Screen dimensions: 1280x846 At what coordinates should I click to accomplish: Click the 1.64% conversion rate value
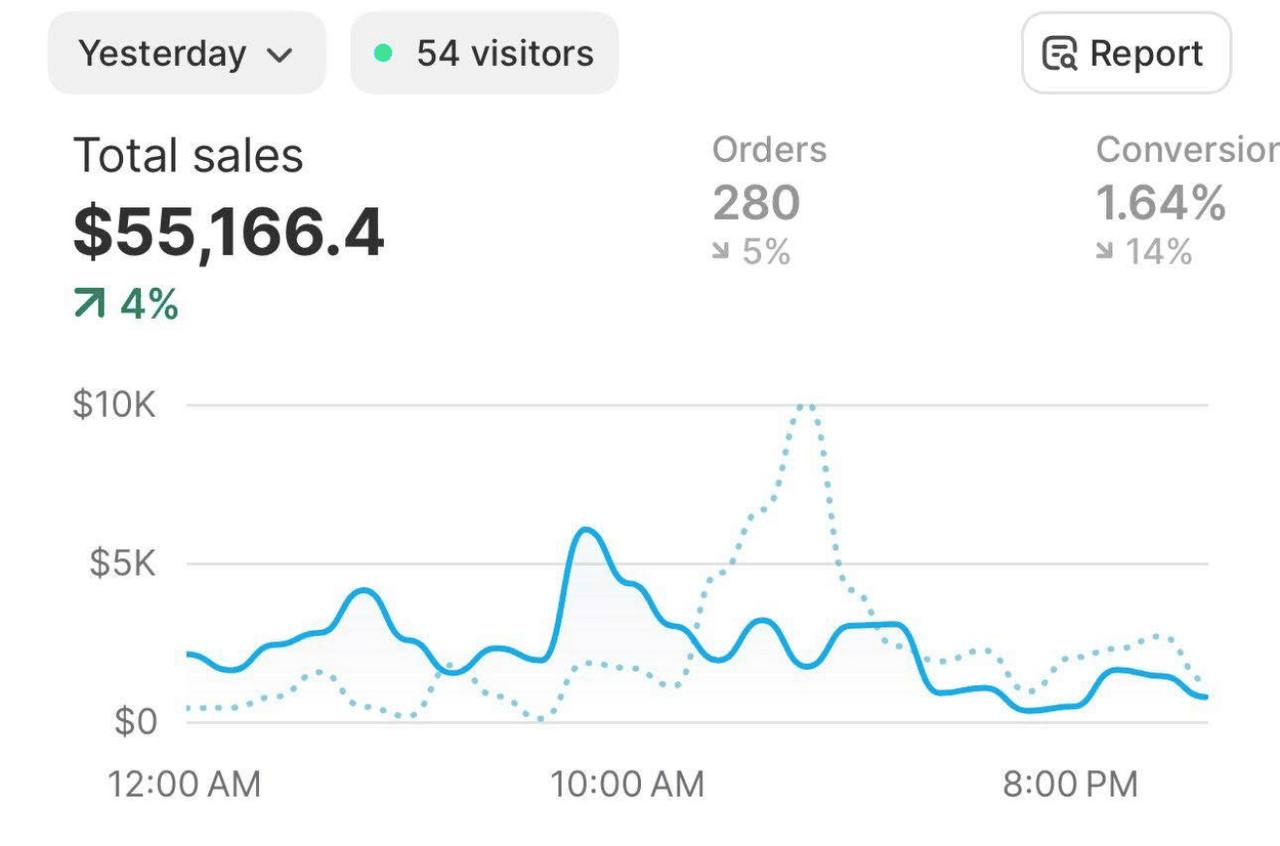coord(1160,203)
